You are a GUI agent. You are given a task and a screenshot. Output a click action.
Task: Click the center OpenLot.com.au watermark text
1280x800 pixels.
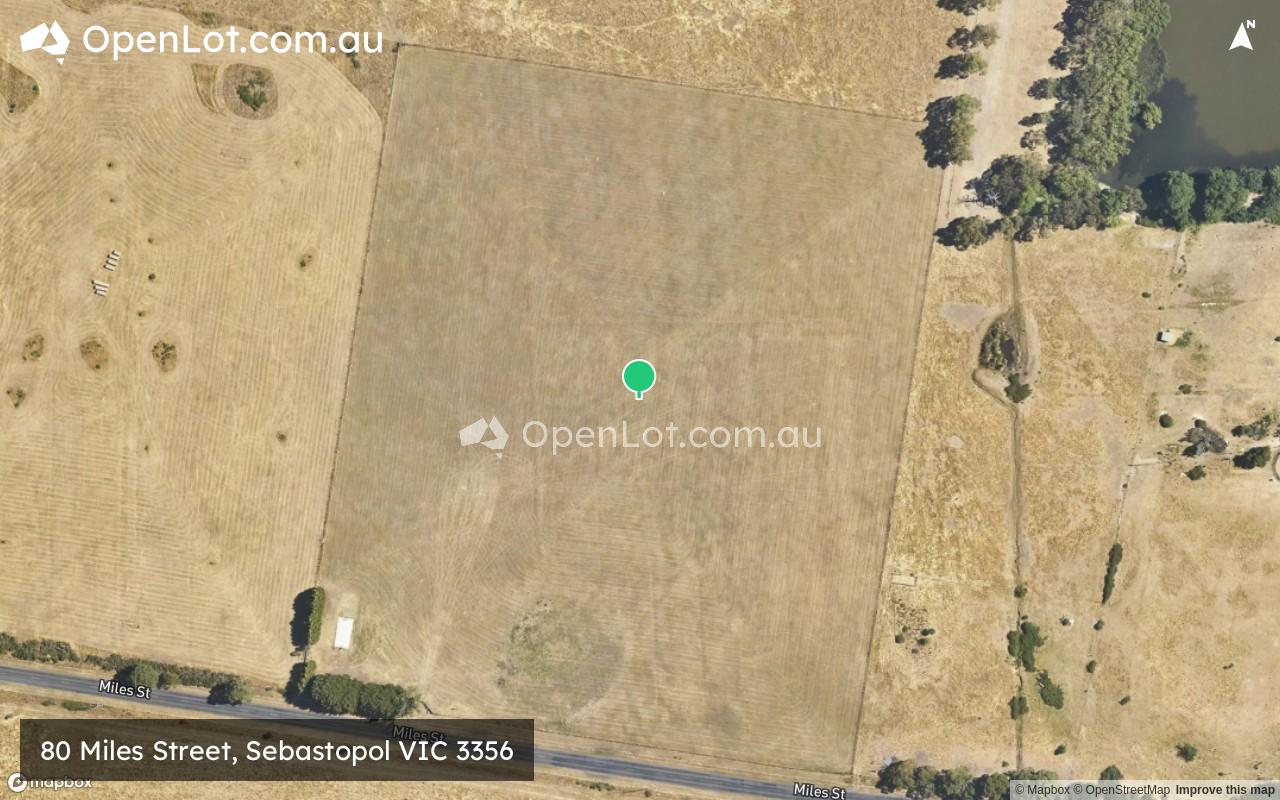point(671,435)
